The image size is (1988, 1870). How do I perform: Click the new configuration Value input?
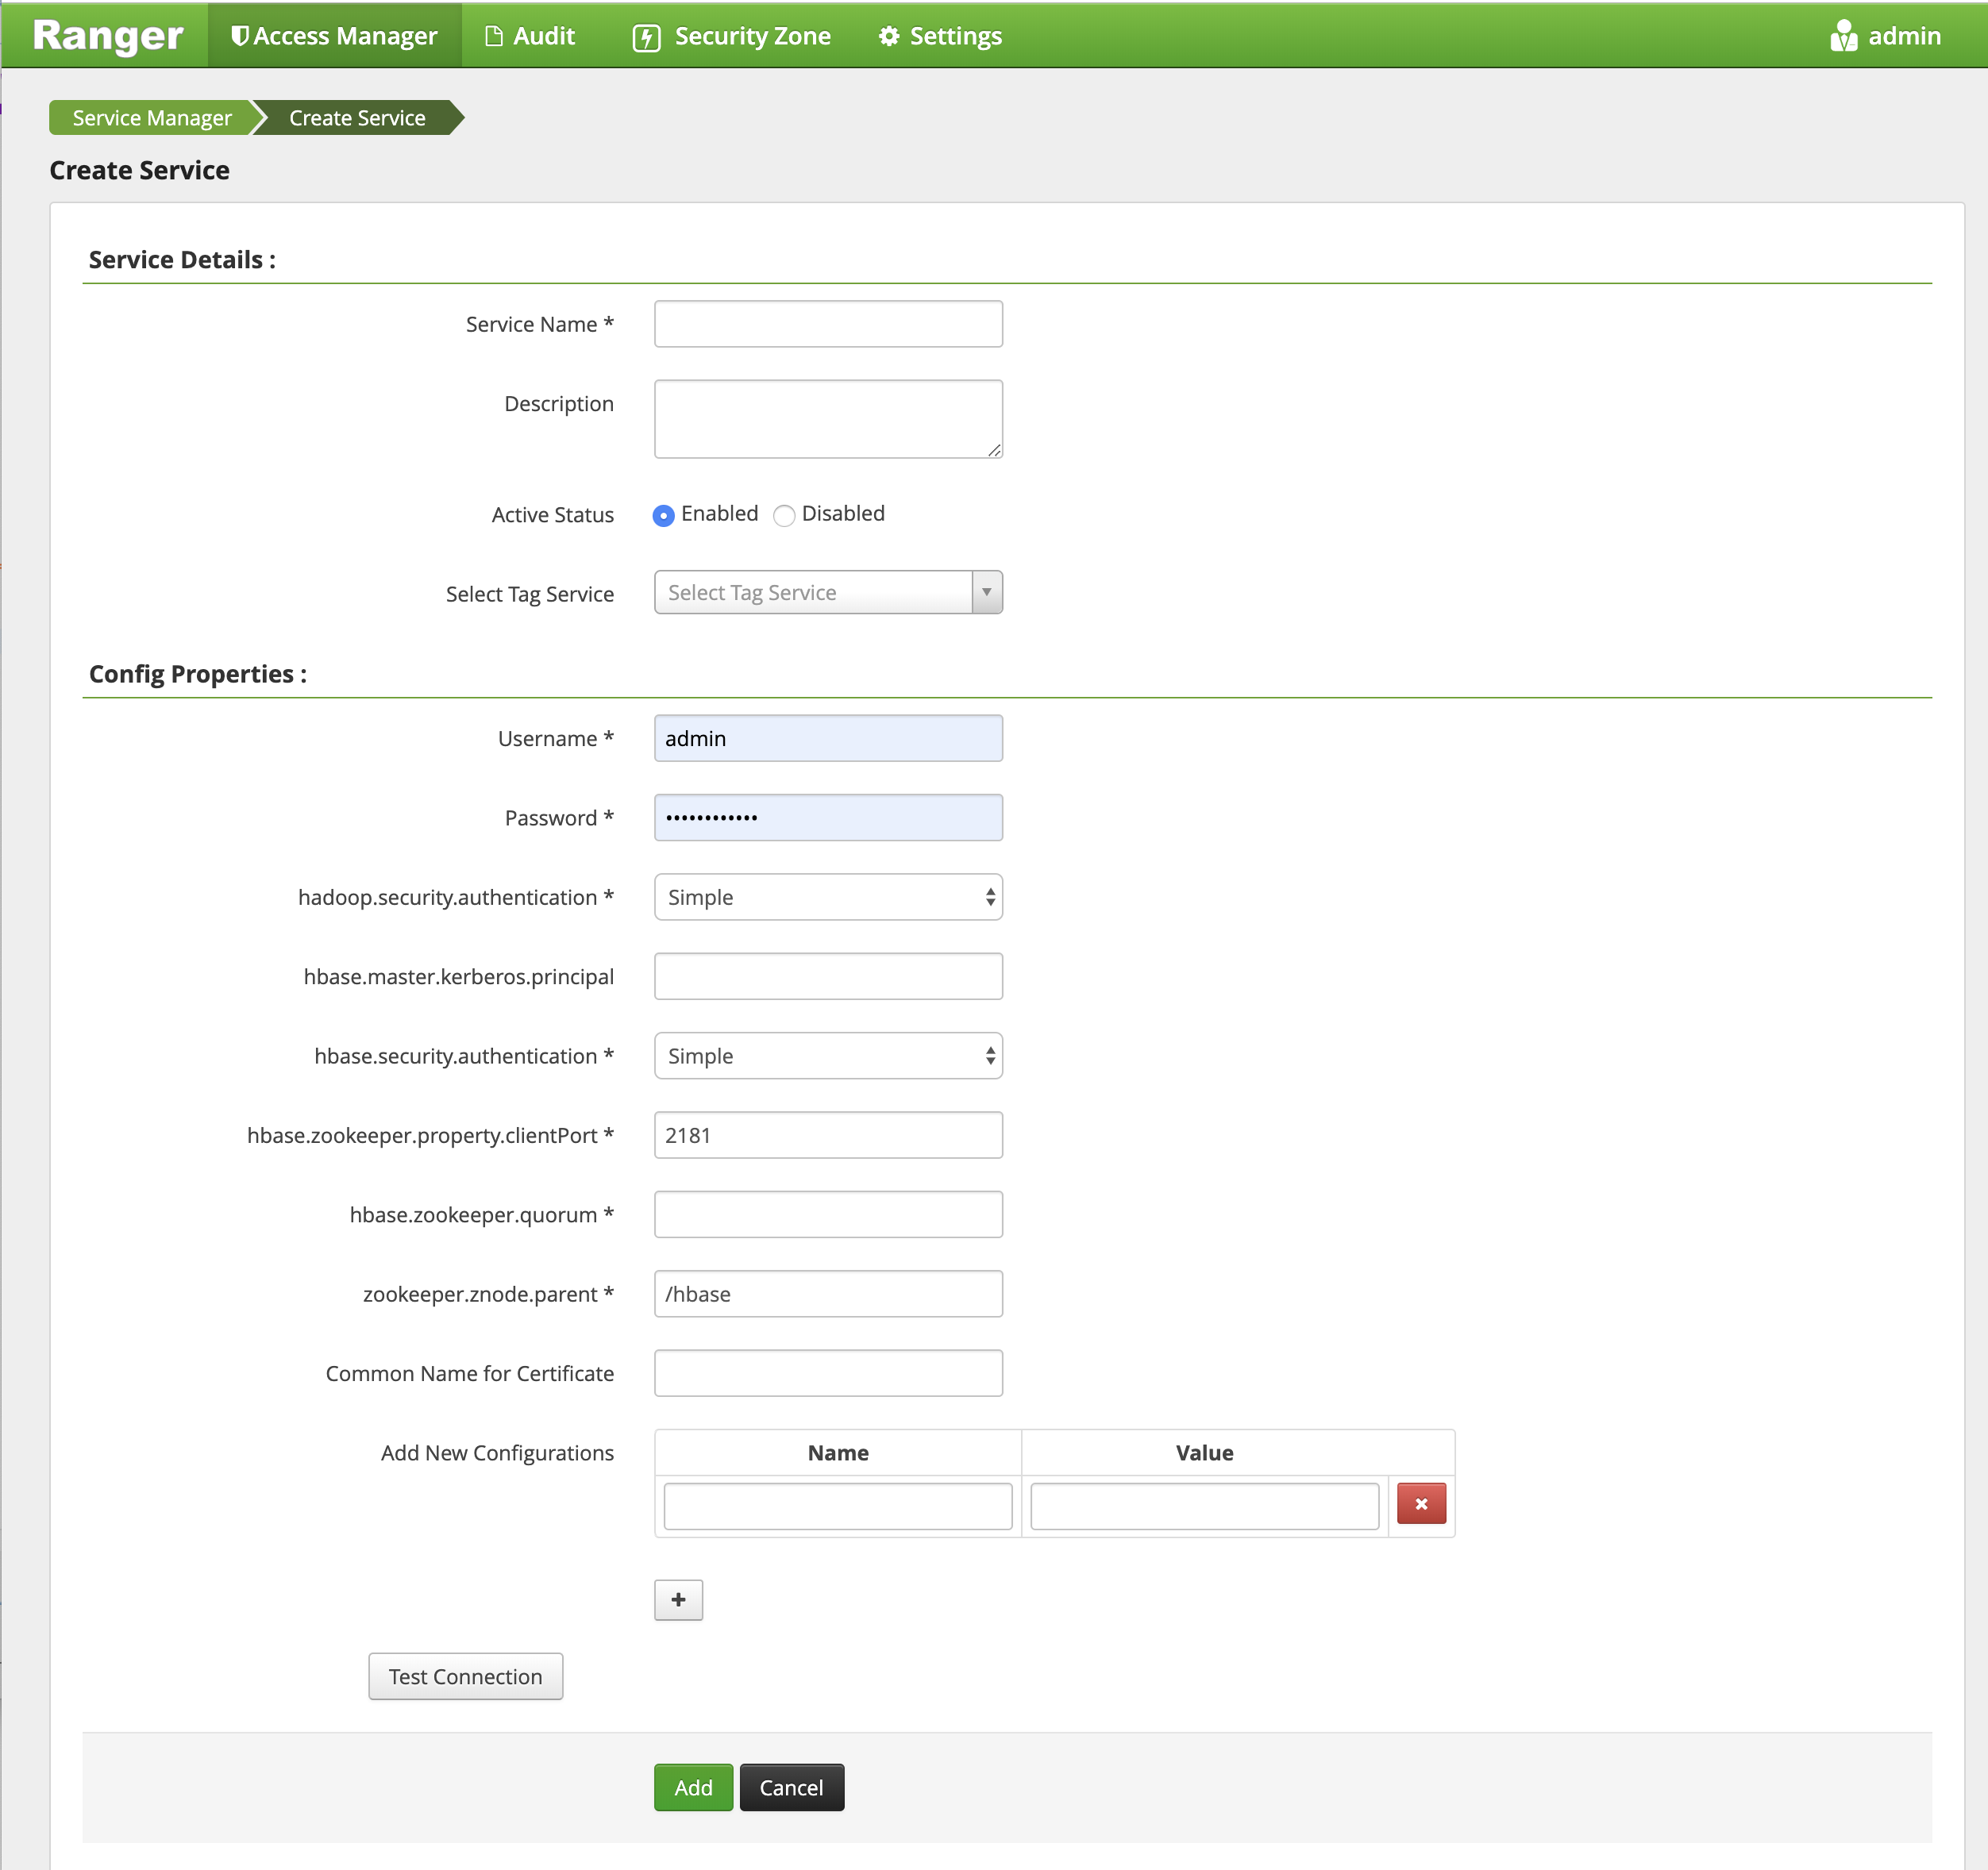(1205, 1506)
